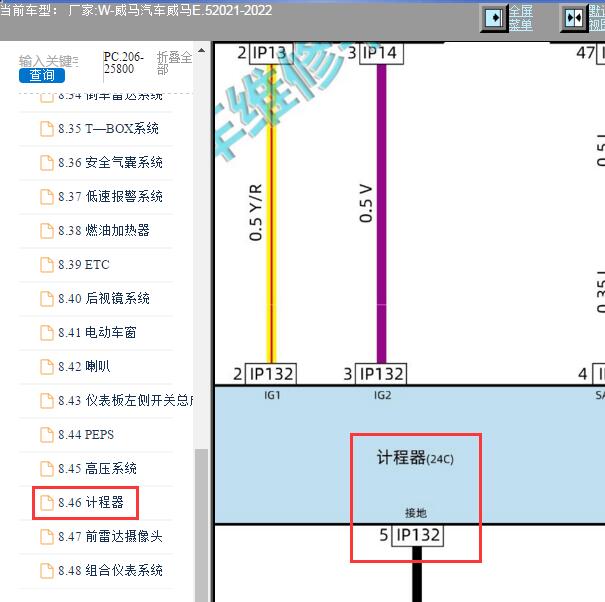Open 8.39 ETC entry

coord(84,265)
